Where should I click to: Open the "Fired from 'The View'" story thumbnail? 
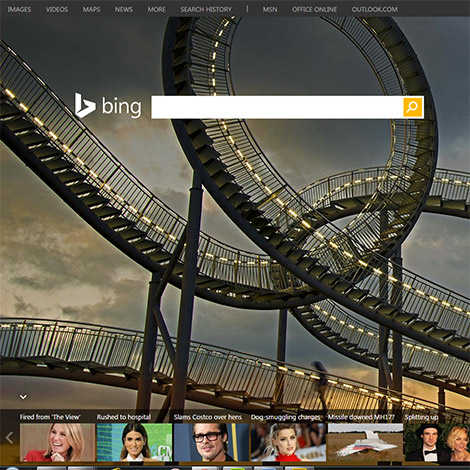pos(57,442)
